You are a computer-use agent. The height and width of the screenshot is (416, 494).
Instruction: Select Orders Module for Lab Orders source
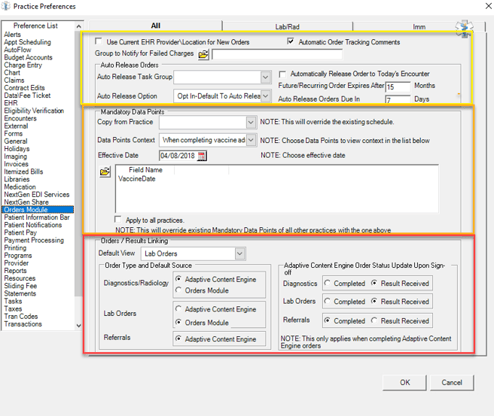(178, 322)
